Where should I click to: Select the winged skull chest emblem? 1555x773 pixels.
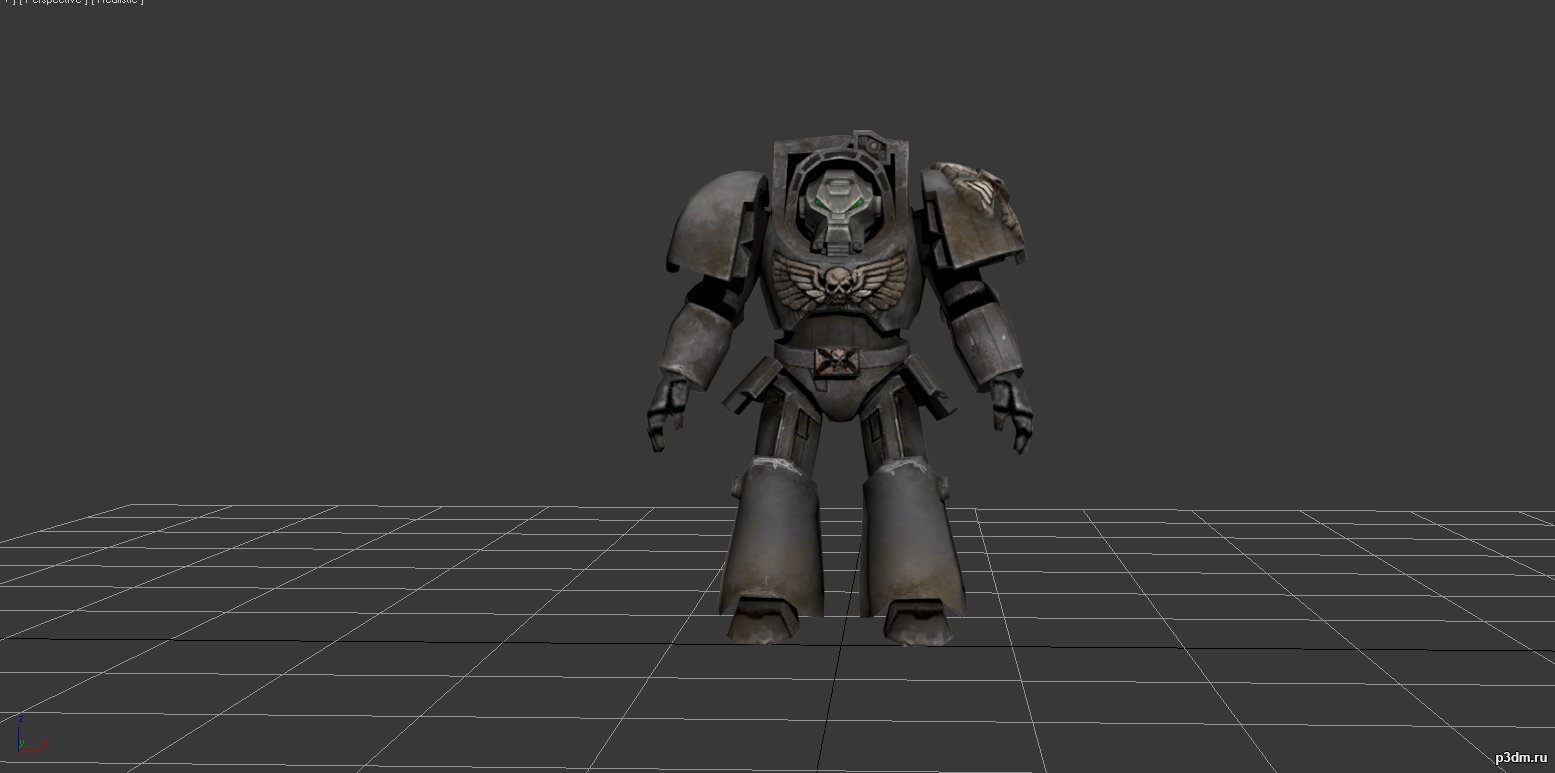[x=838, y=277]
